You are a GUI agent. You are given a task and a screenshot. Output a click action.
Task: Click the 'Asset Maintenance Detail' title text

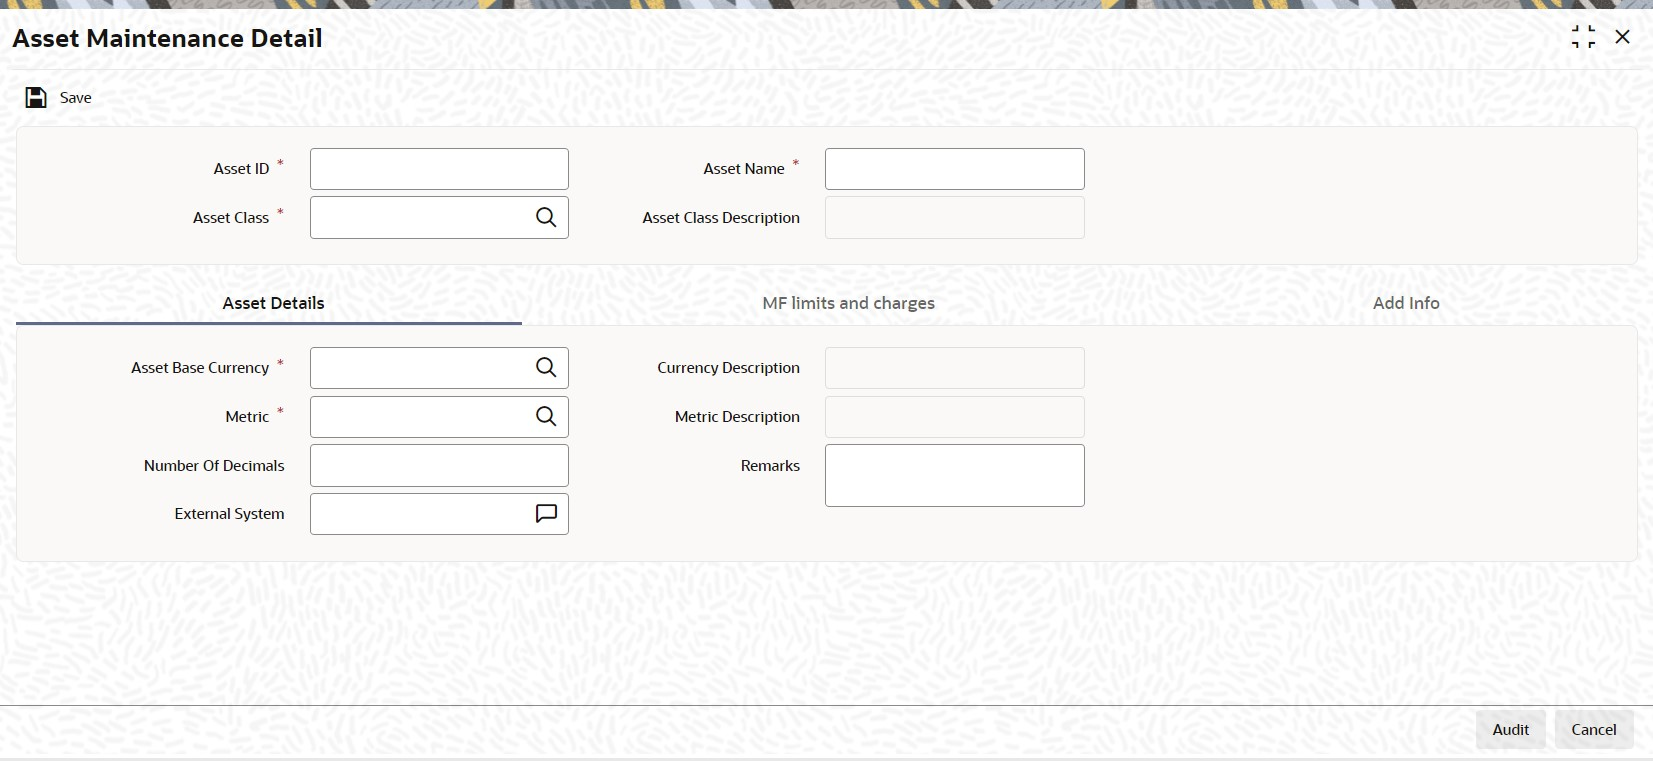pyautogui.click(x=167, y=38)
